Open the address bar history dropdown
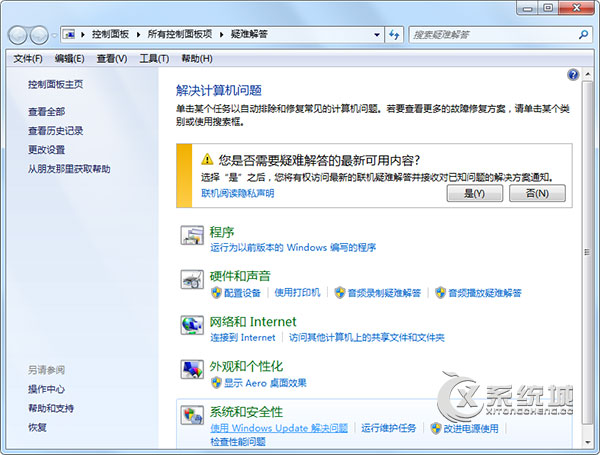 (x=377, y=35)
